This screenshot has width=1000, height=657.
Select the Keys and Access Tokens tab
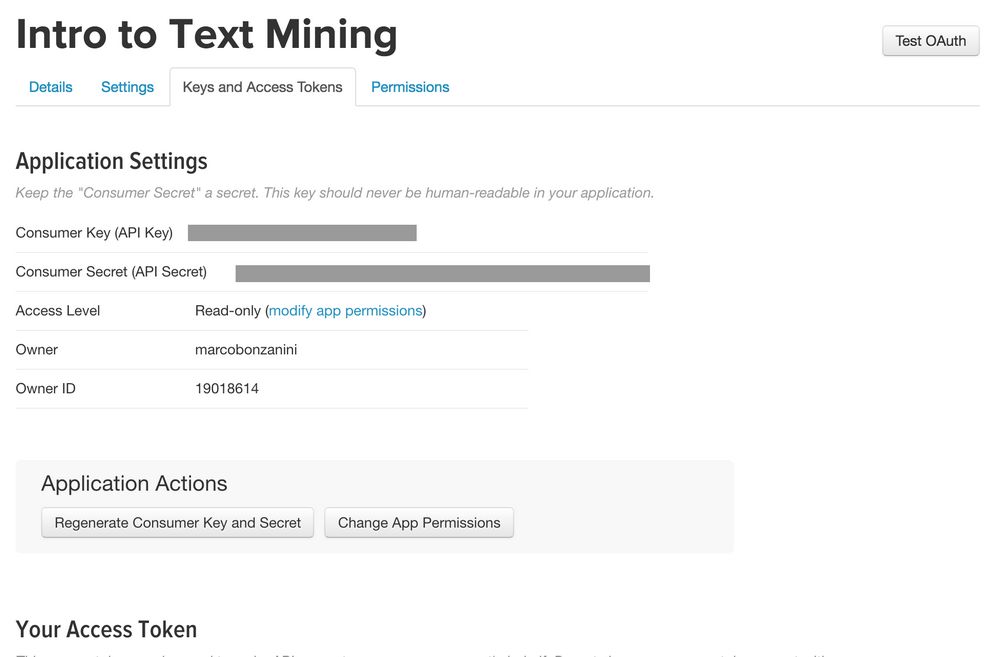click(x=262, y=87)
